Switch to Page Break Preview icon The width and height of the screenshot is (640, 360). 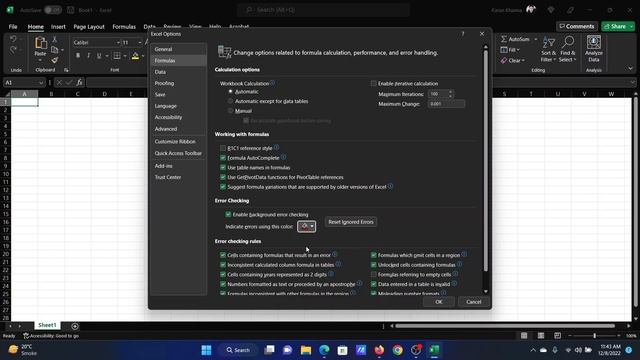click(x=558, y=336)
